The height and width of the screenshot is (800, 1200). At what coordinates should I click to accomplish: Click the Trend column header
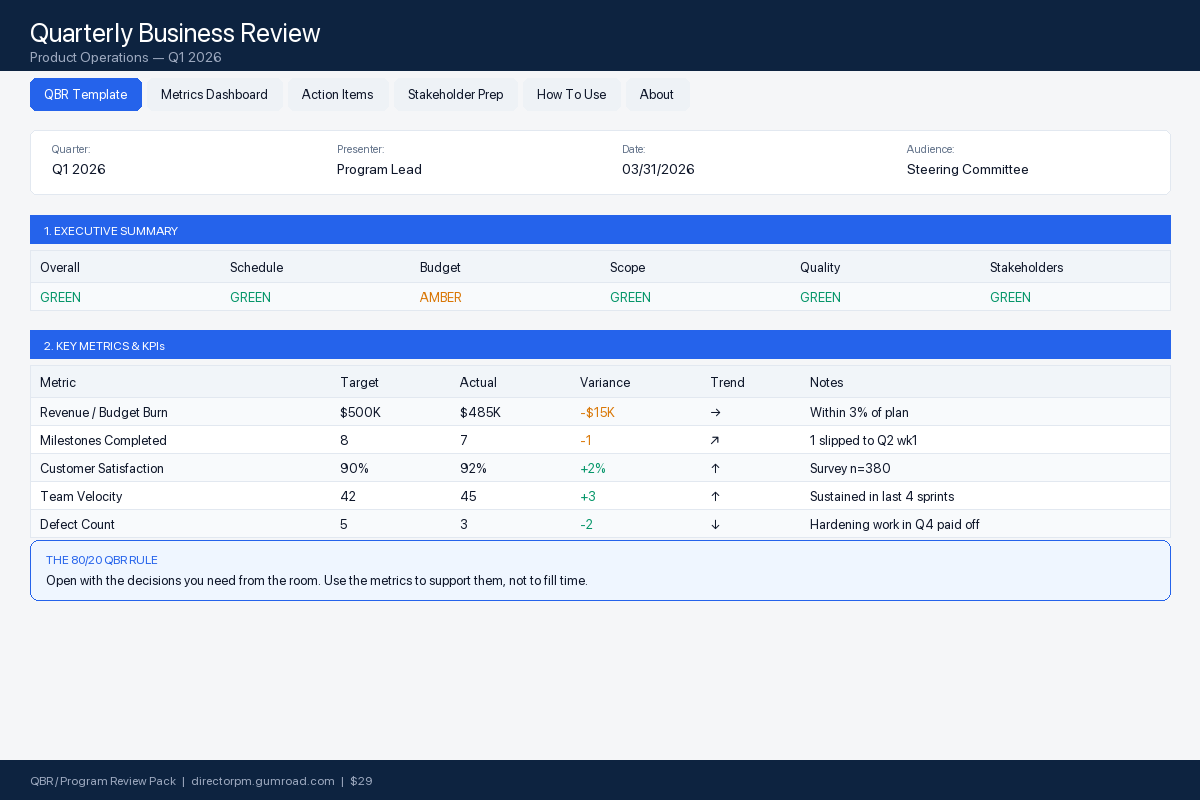(x=727, y=382)
